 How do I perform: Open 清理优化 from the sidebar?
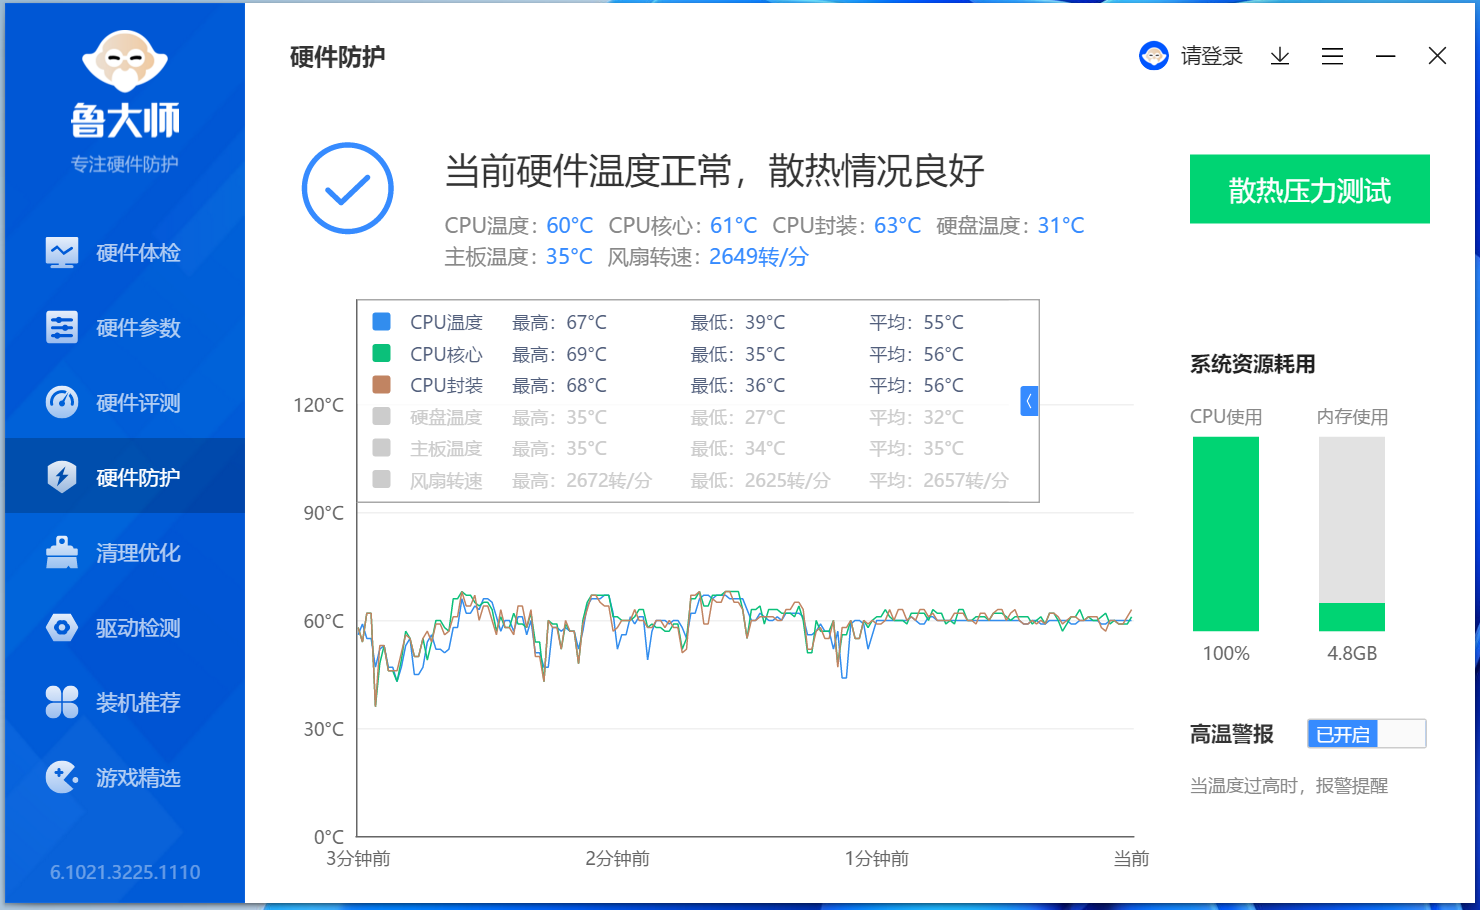click(125, 553)
